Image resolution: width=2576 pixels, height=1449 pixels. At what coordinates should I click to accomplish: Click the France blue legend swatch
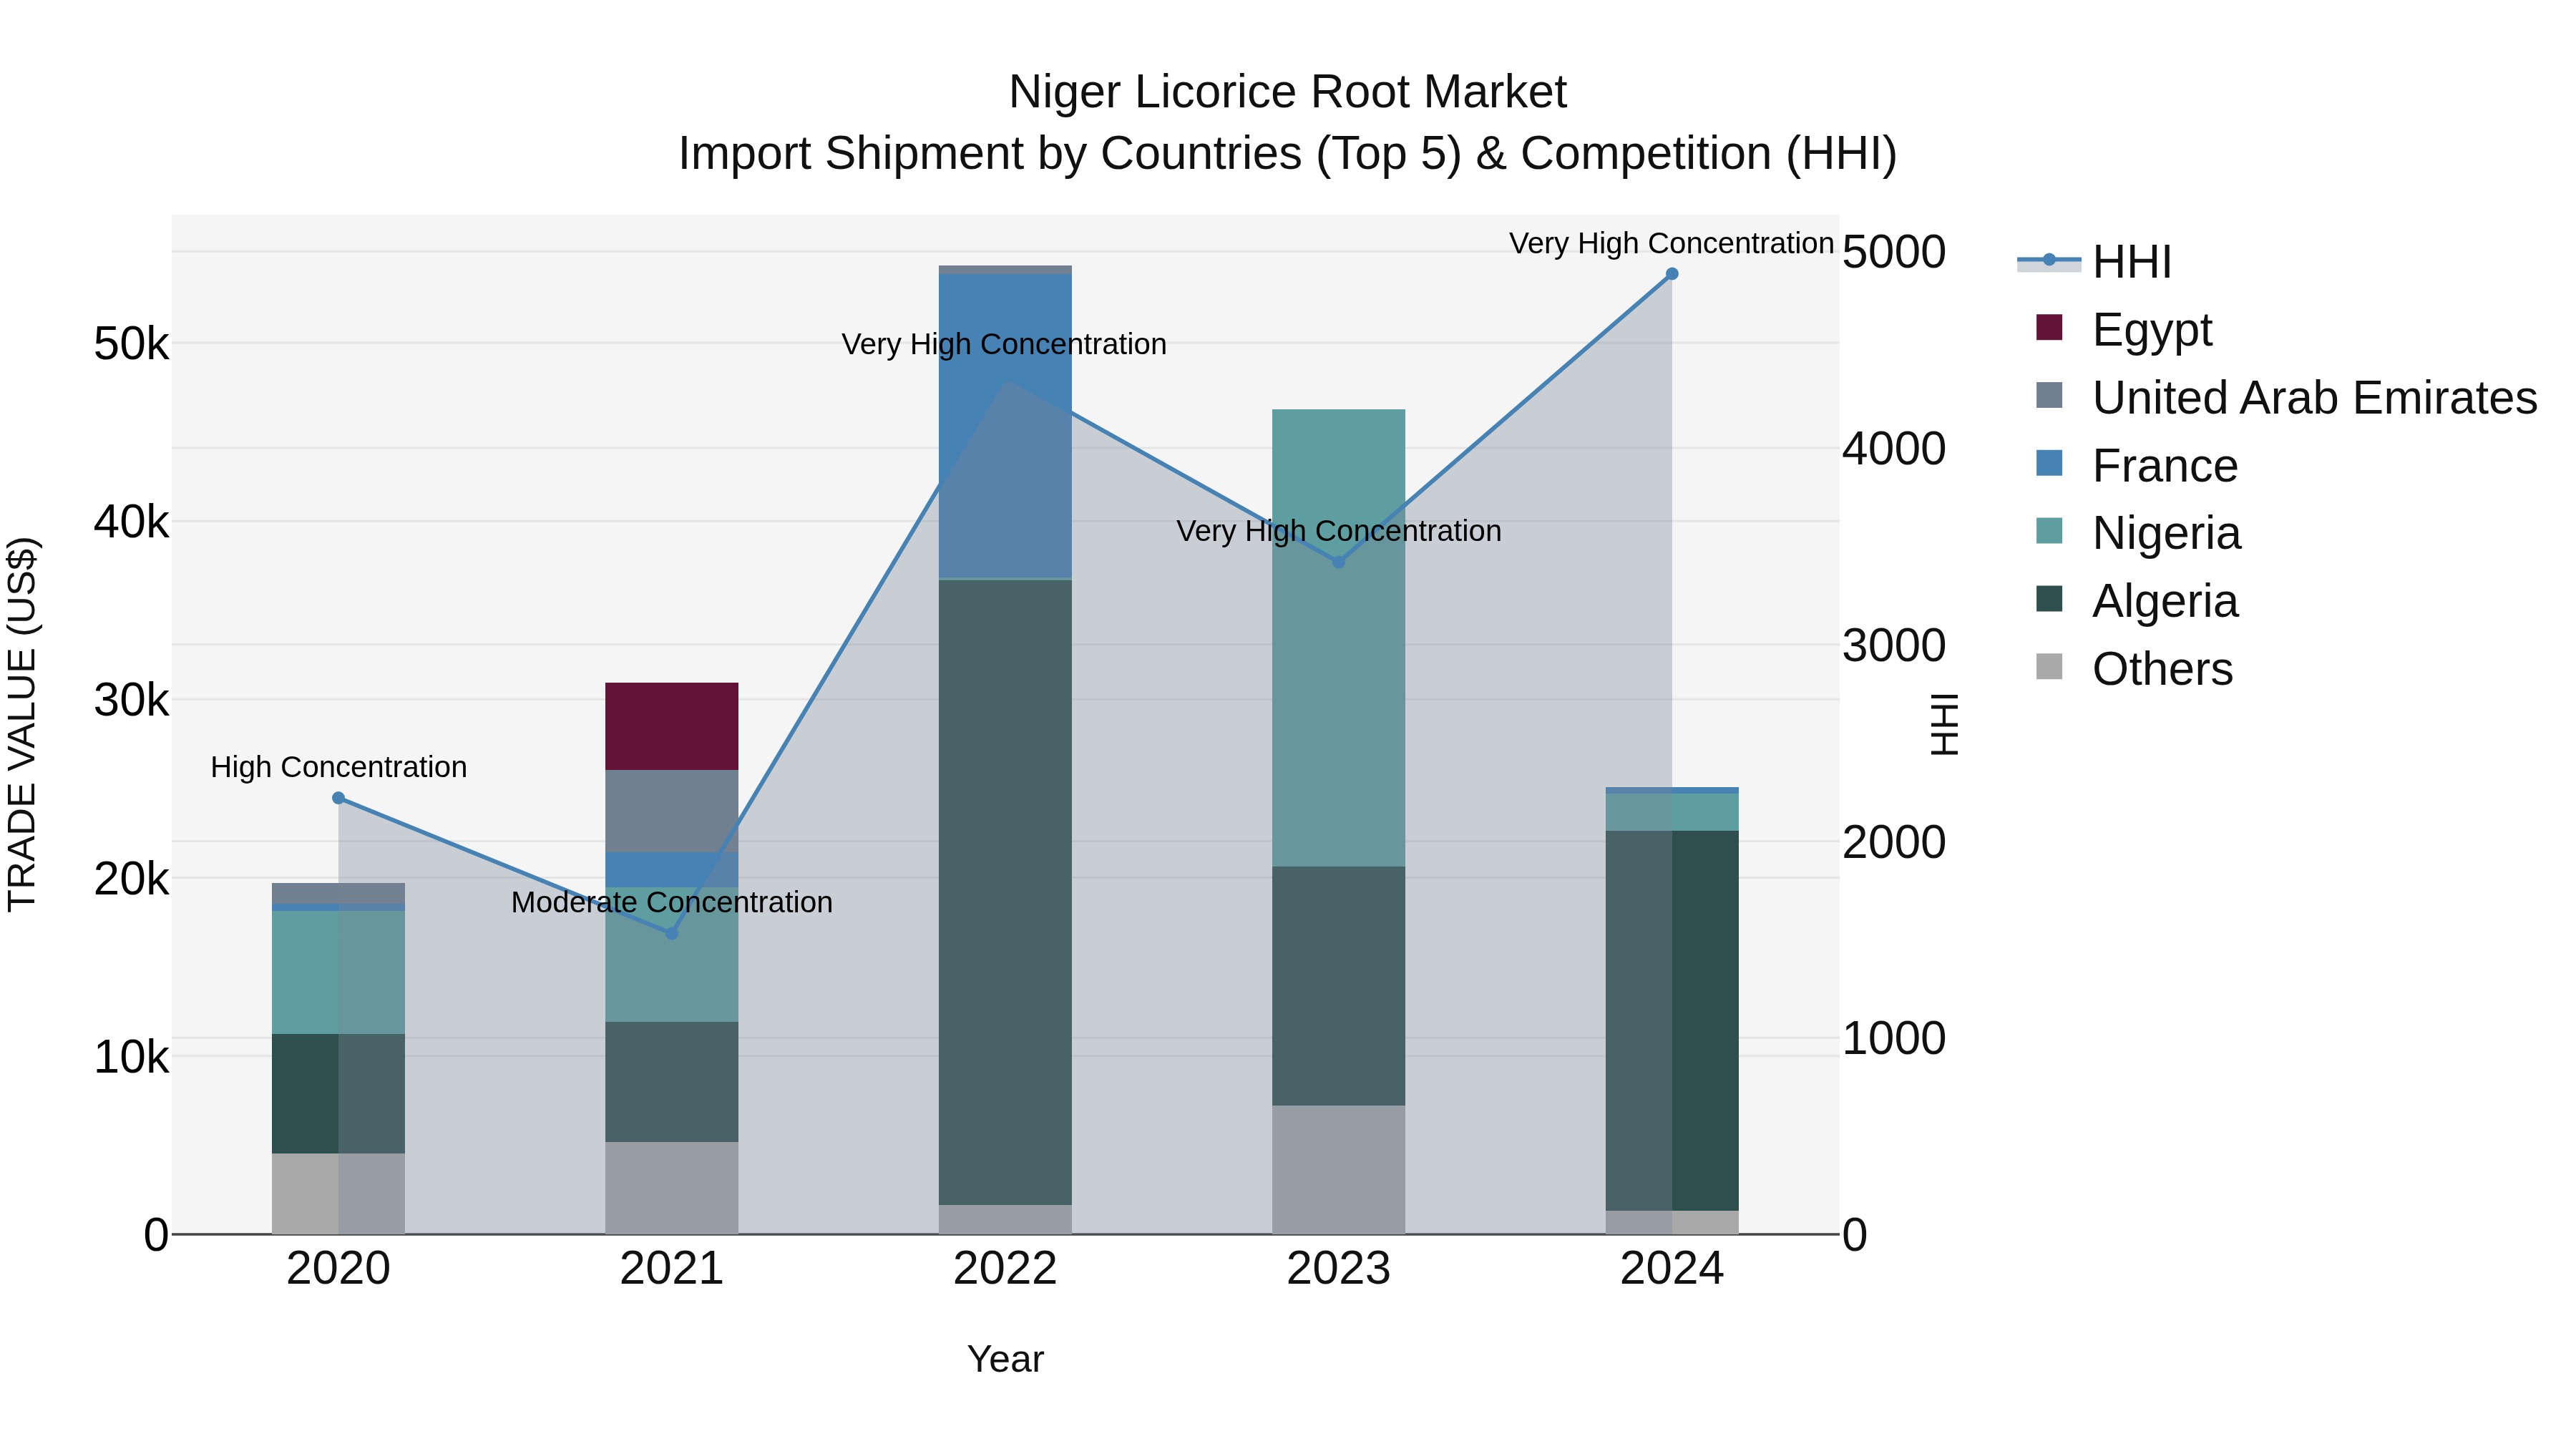pos(2049,463)
